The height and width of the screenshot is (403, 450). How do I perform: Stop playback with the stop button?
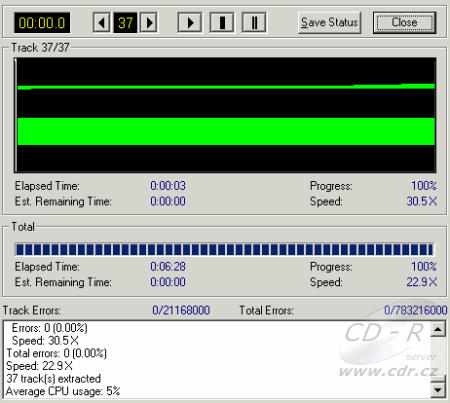point(222,23)
